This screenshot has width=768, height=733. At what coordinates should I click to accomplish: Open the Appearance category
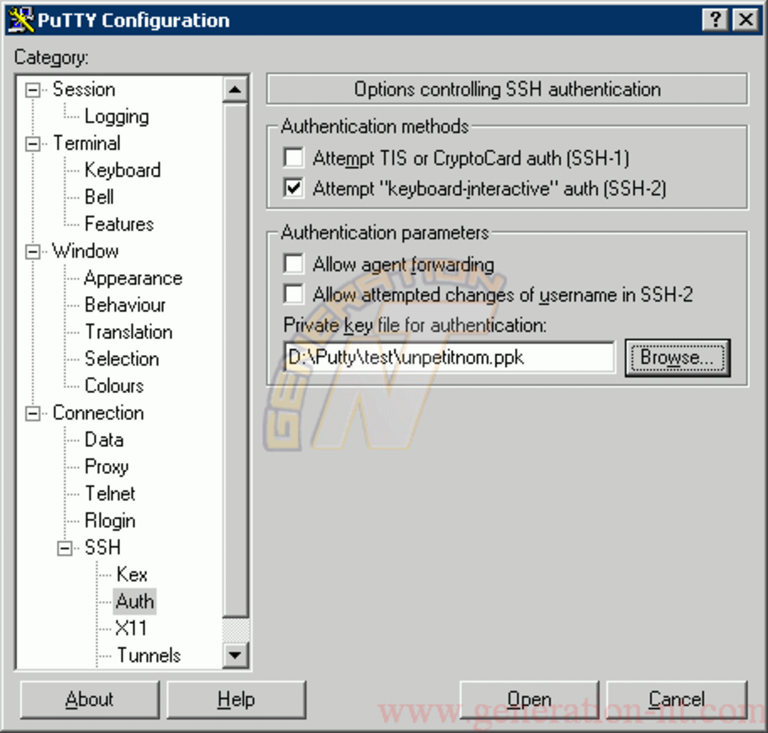(133, 278)
